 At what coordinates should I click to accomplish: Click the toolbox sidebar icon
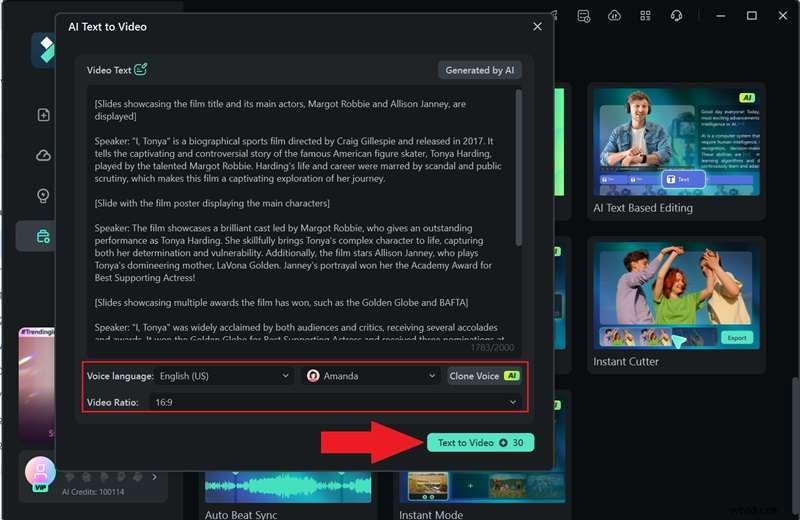click(43, 236)
